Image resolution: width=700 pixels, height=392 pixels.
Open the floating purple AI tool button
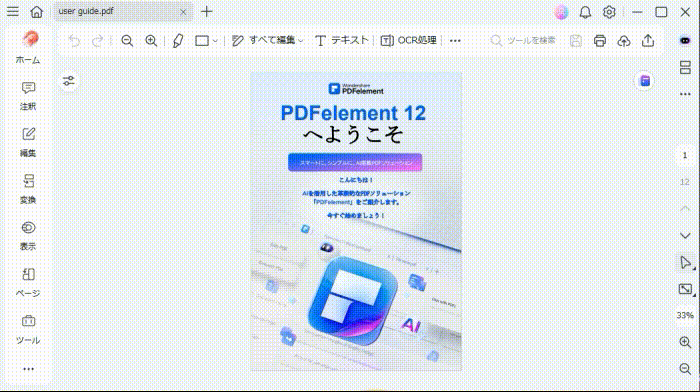[645, 81]
